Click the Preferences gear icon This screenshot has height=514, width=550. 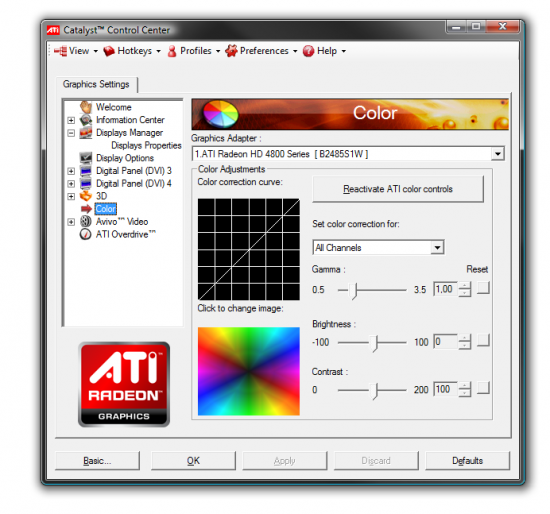(231, 51)
